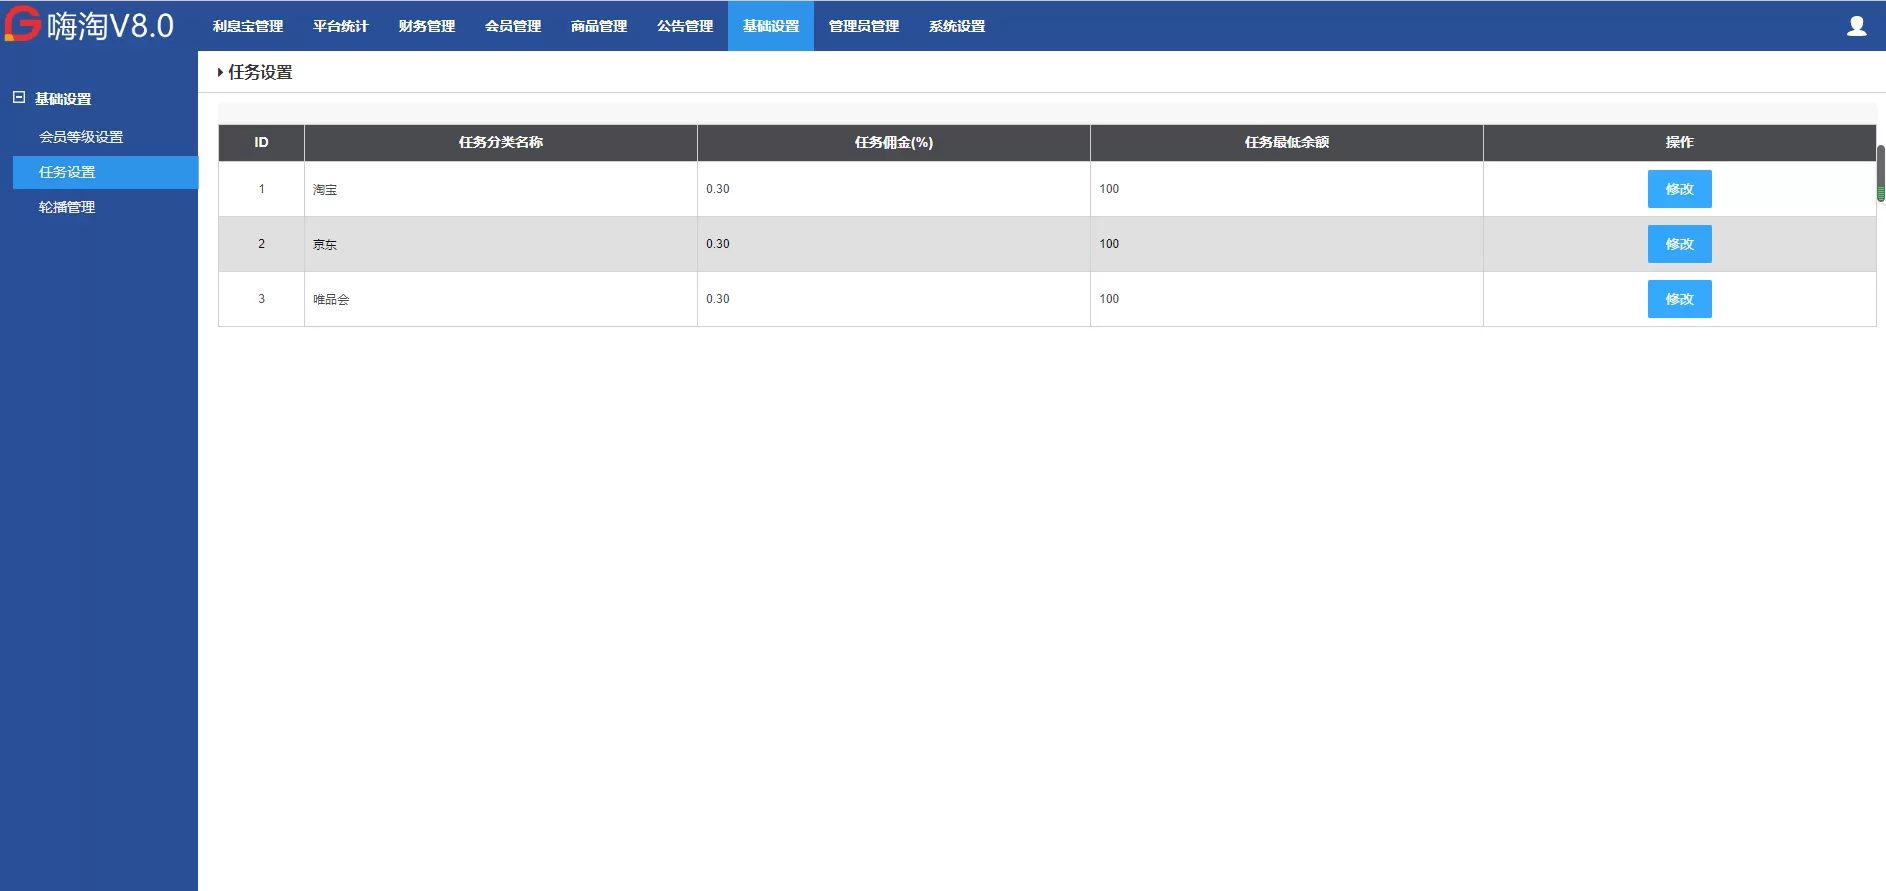Click the 0.30 commission in 唯品会 row
This screenshot has height=891, width=1886.
click(718, 299)
